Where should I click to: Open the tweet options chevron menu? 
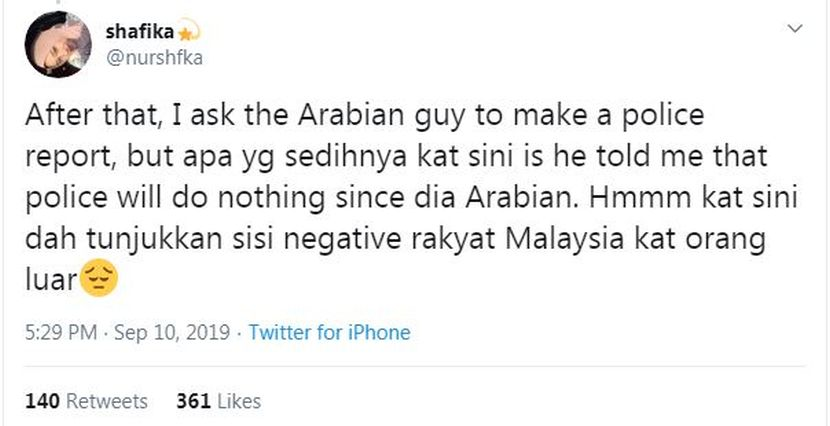tap(795, 29)
